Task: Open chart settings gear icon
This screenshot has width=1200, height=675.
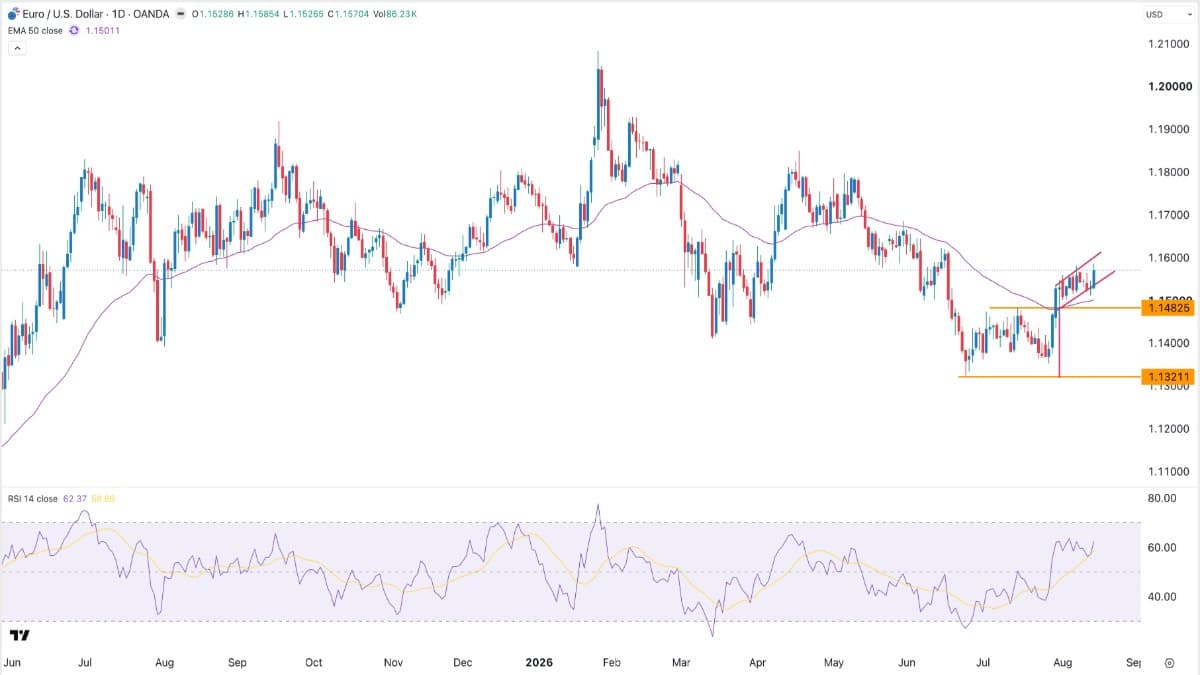Action: (x=1169, y=663)
